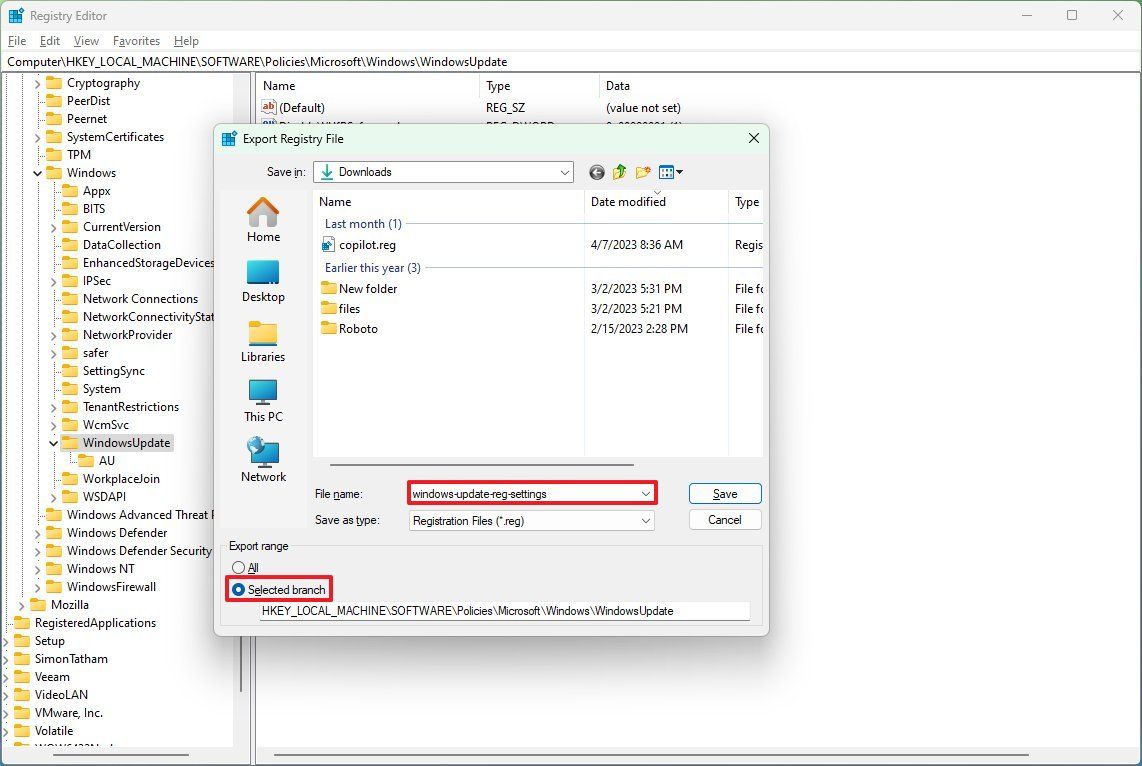Select the All export range option
This screenshot has height=766, width=1142.
coord(239,569)
